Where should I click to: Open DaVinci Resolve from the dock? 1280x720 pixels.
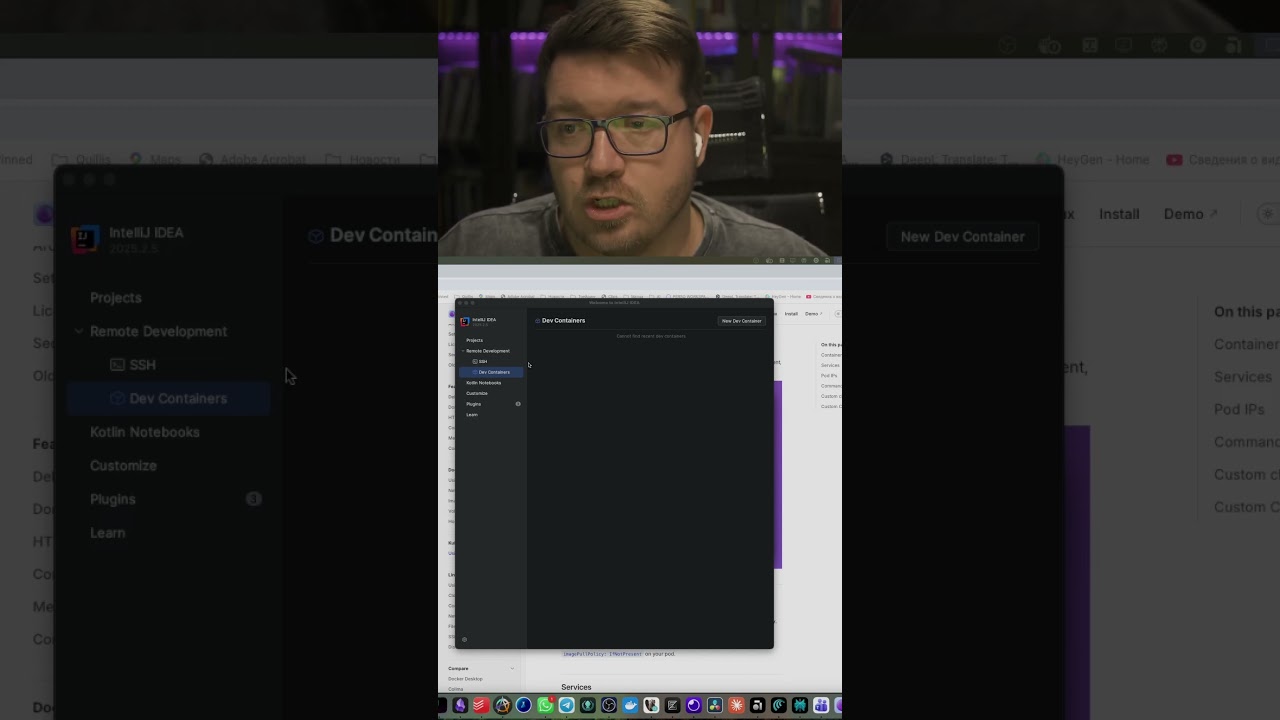tap(715, 706)
